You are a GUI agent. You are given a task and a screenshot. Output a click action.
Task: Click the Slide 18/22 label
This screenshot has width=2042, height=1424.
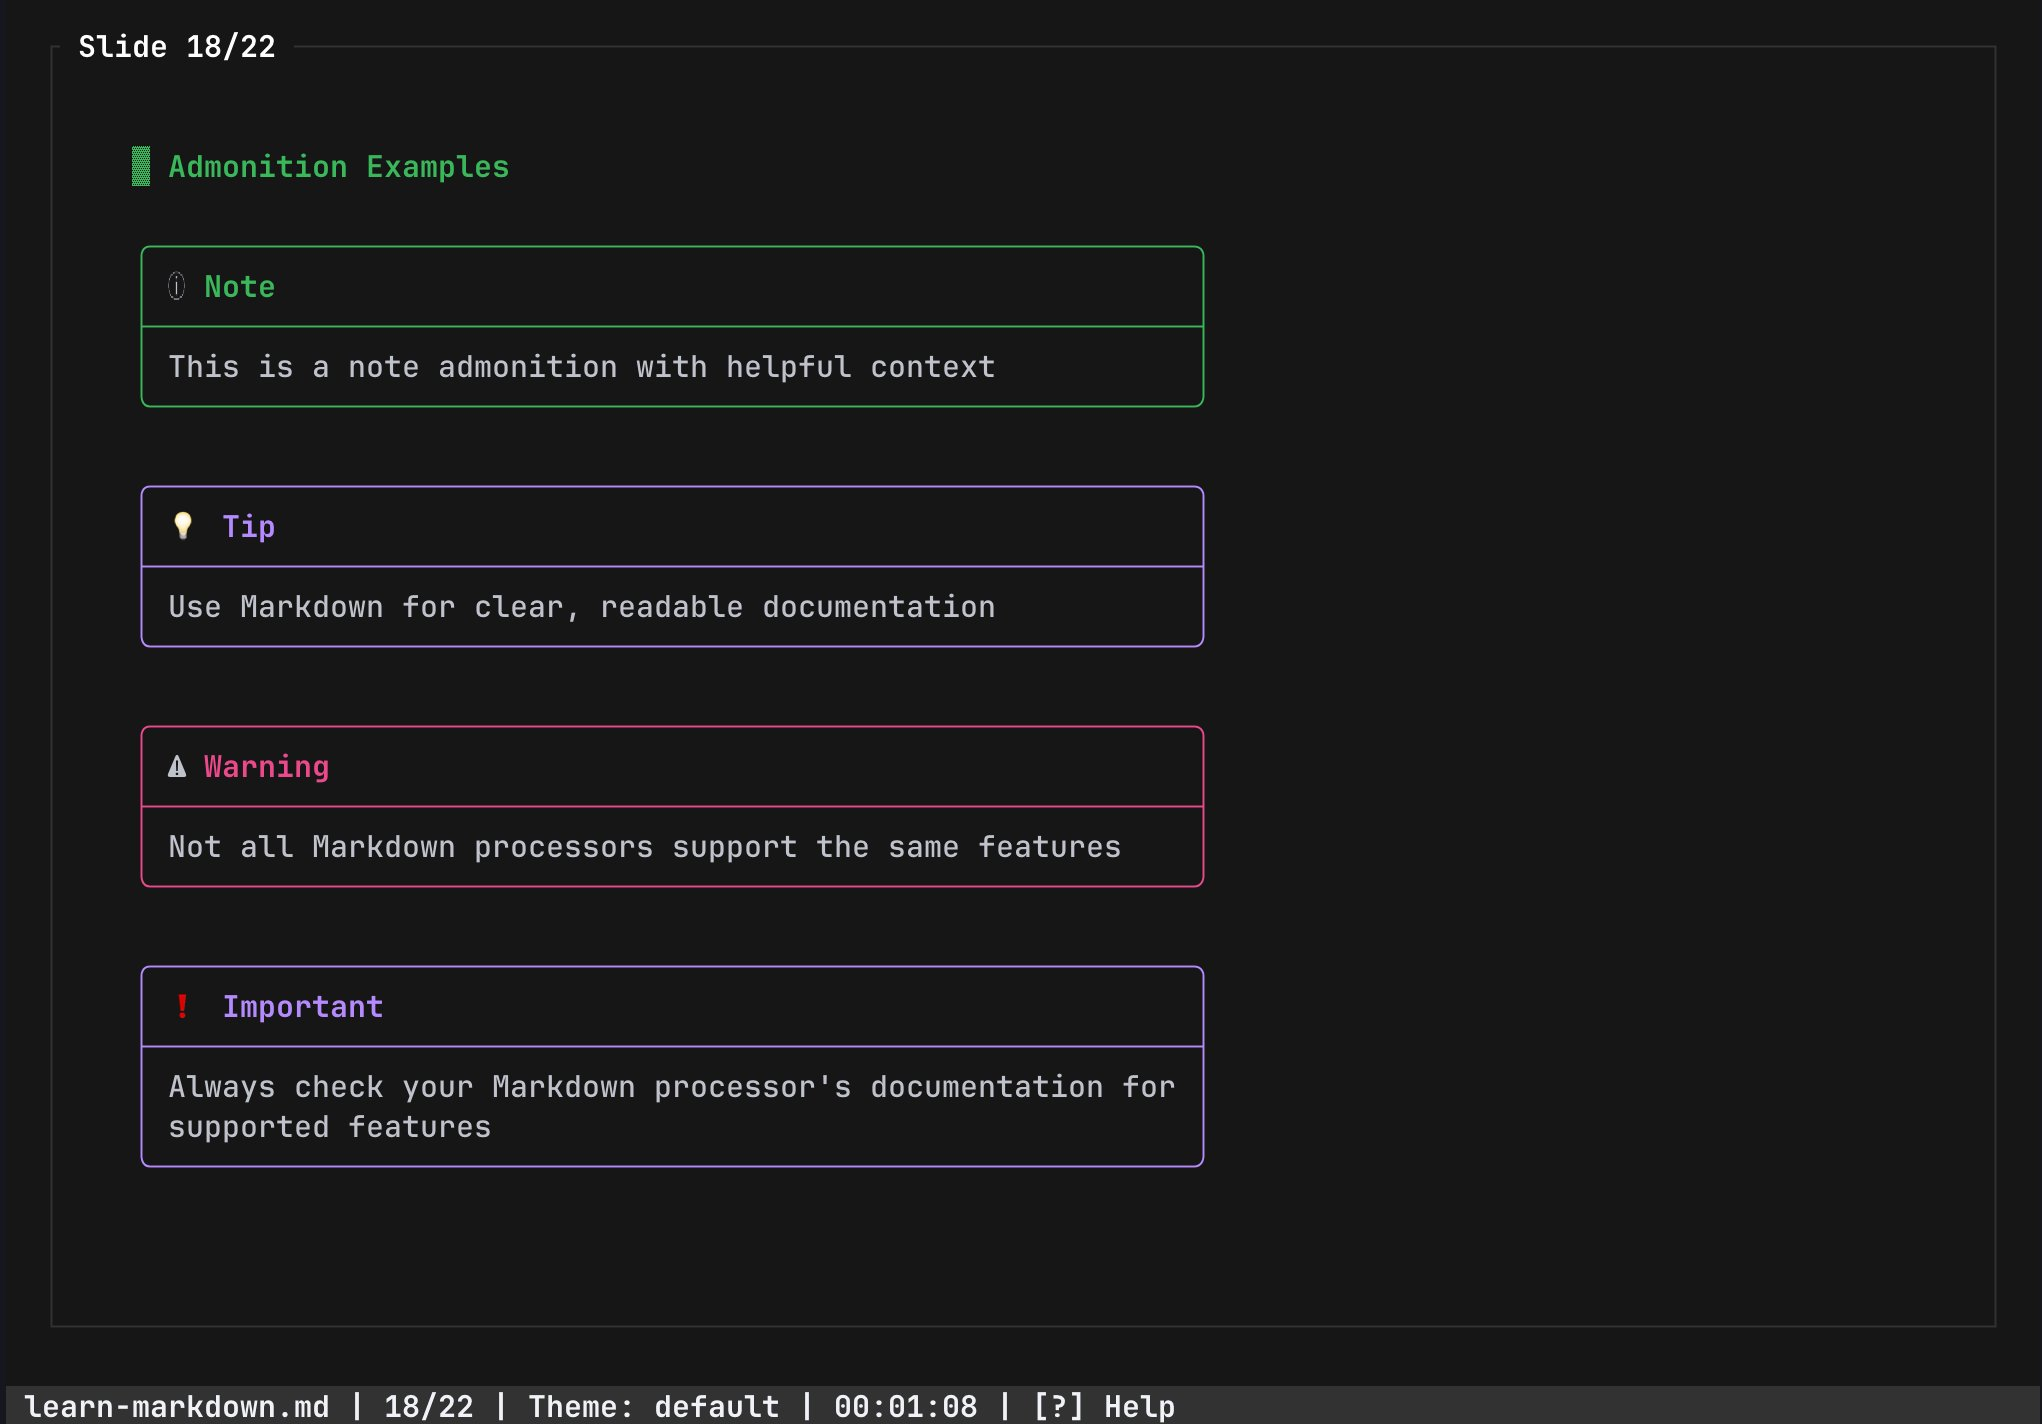[x=177, y=46]
